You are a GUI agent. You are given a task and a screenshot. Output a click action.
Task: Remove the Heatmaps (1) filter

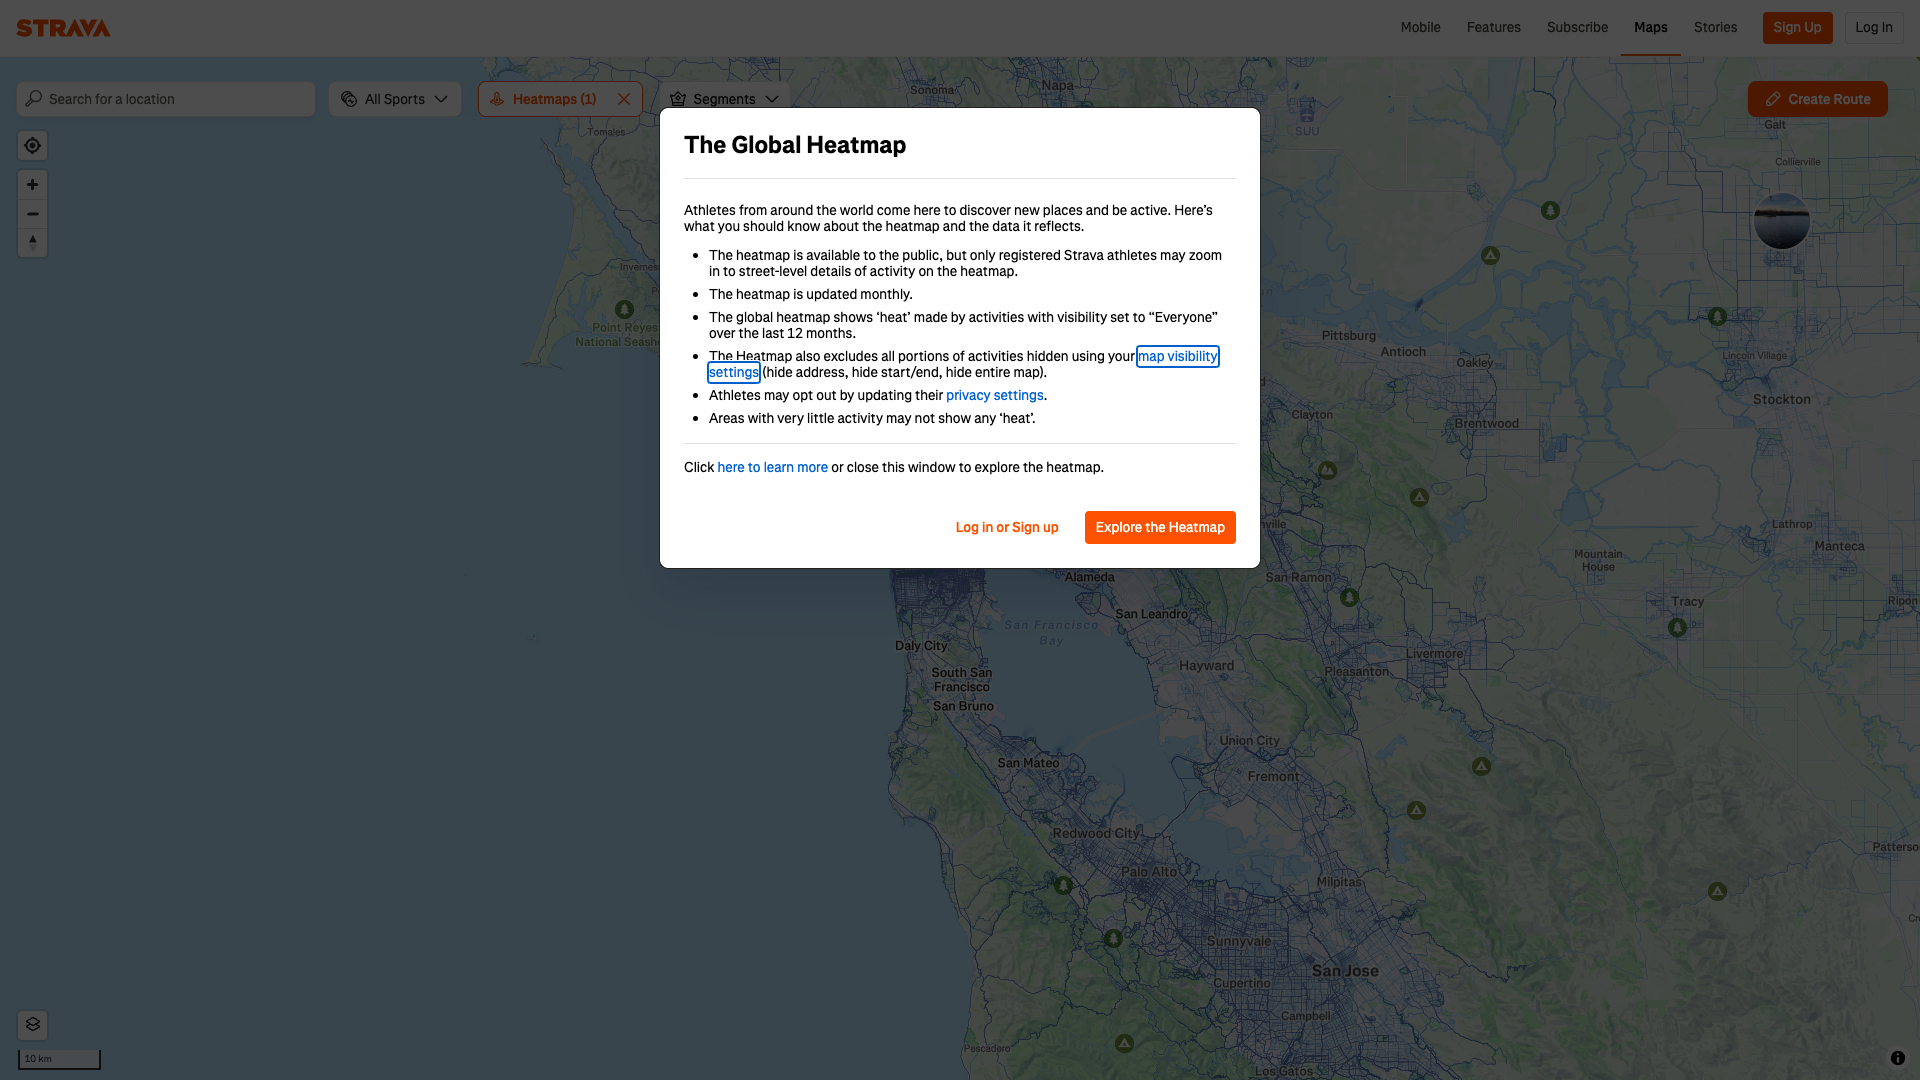coord(624,98)
